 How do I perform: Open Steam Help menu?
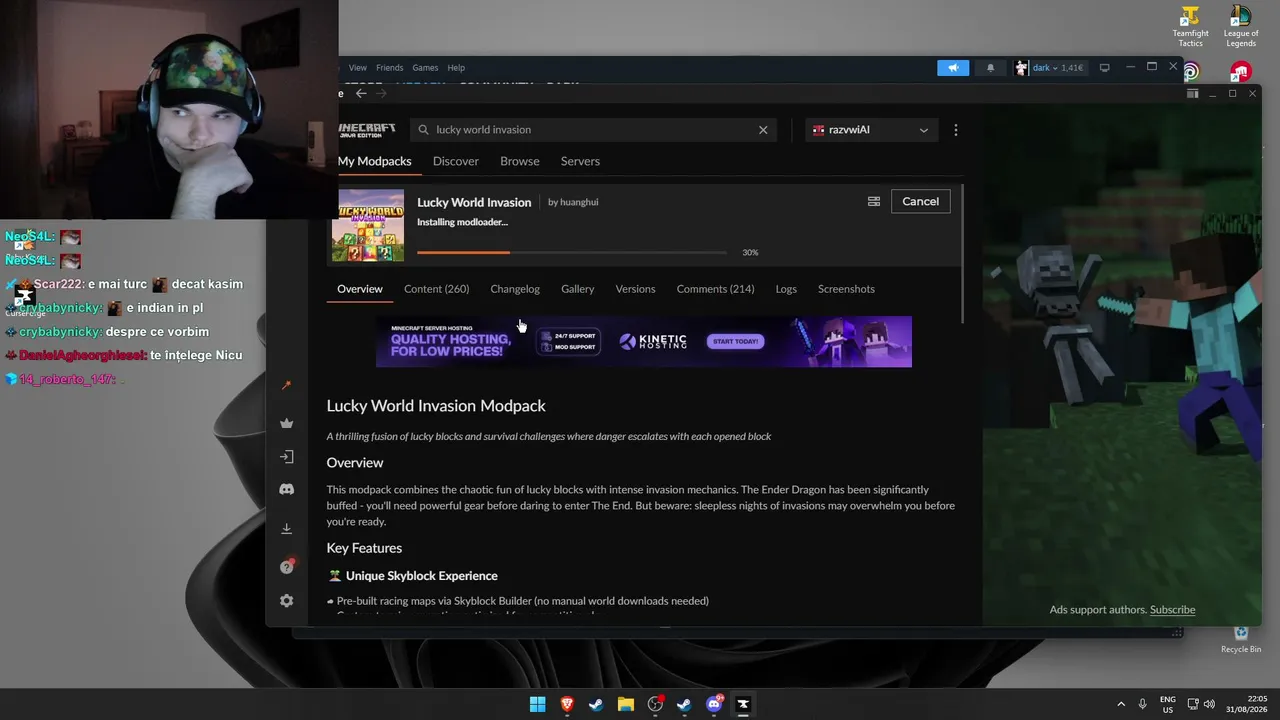456,68
